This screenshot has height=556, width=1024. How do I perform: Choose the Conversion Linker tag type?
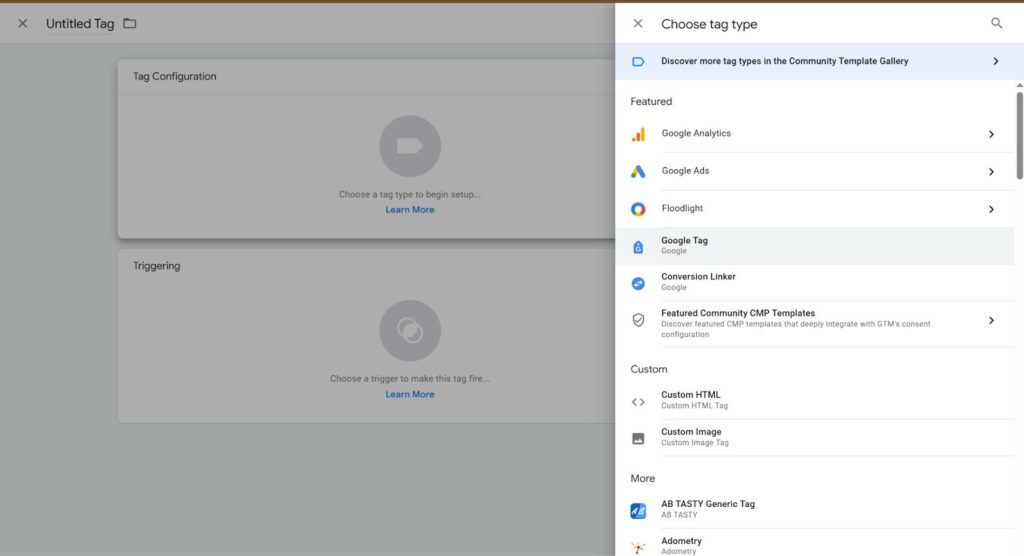tap(815, 282)
